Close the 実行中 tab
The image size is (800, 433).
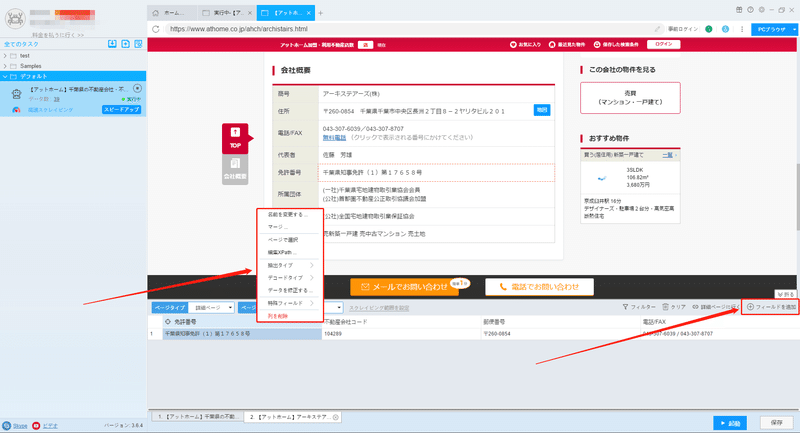coord(250,13)
